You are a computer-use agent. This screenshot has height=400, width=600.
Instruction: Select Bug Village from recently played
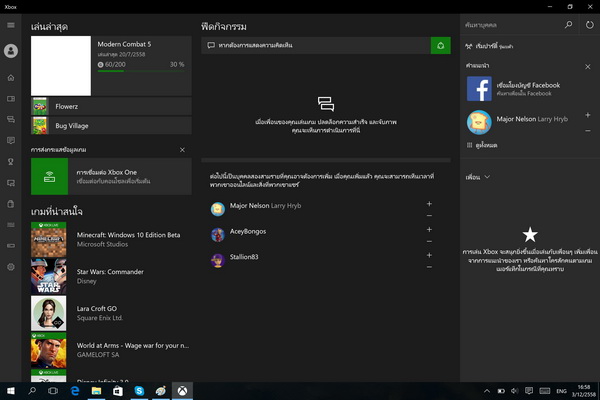[110, 126]
